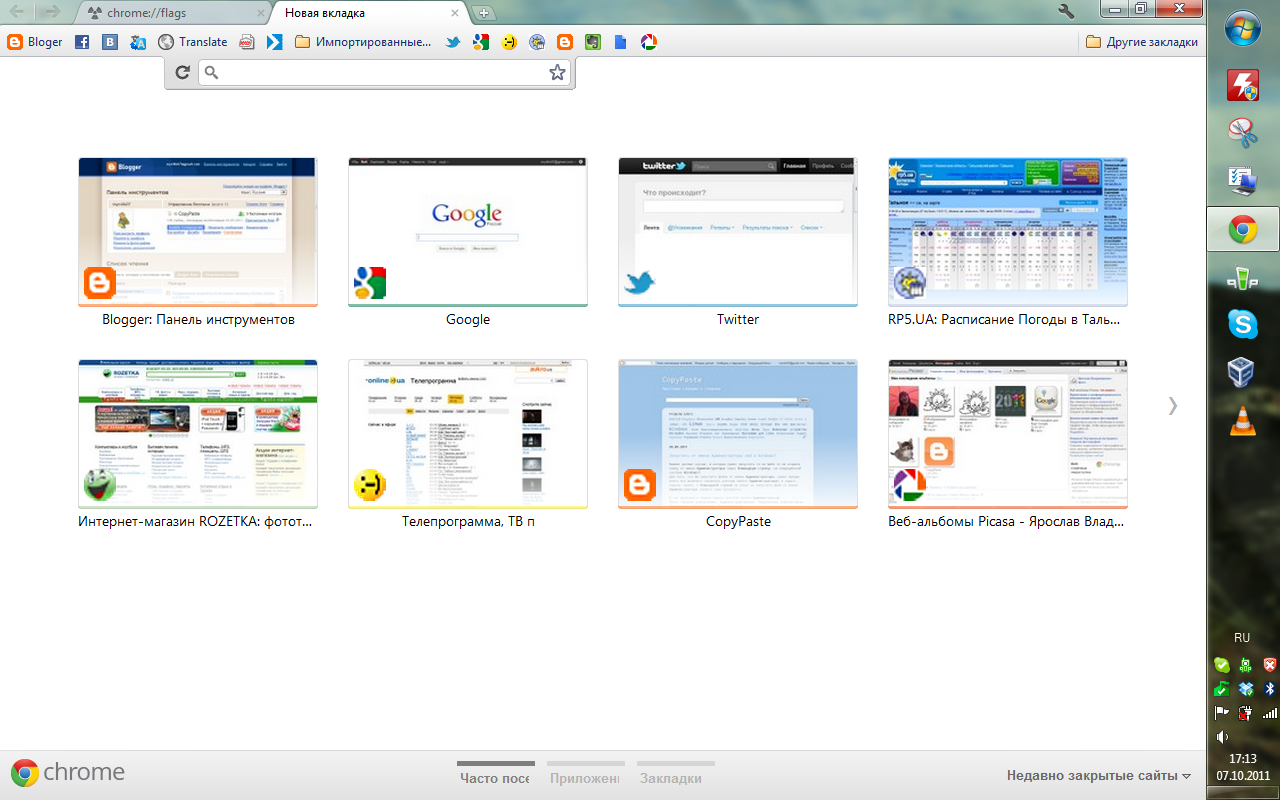Open the Picasa pinwheel bookmark in bookmarks bar
Screen dimensions: 1280x800
point(649,42)
